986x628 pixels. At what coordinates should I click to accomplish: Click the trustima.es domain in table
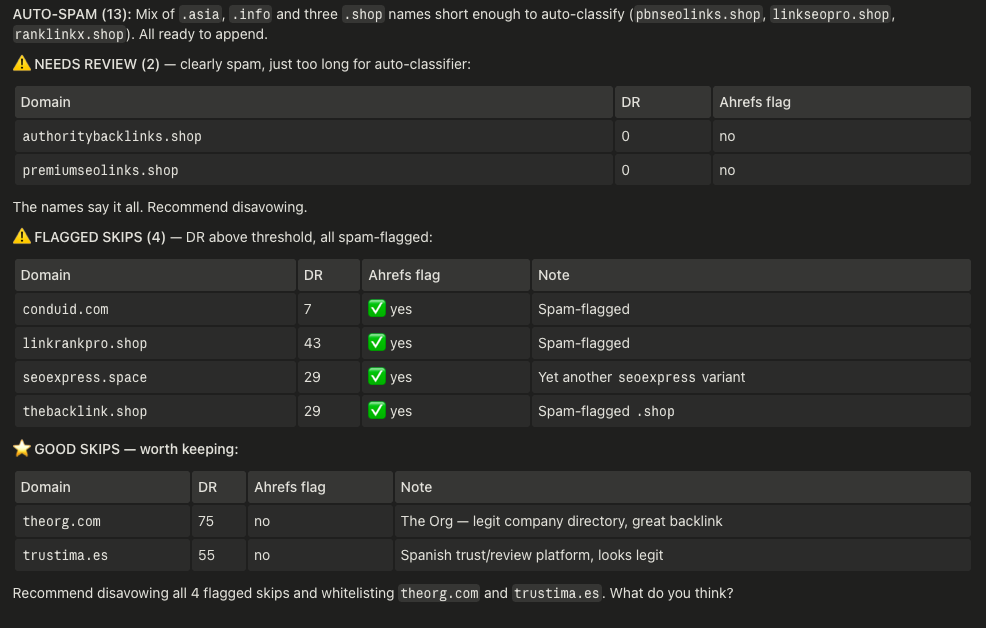65,555
